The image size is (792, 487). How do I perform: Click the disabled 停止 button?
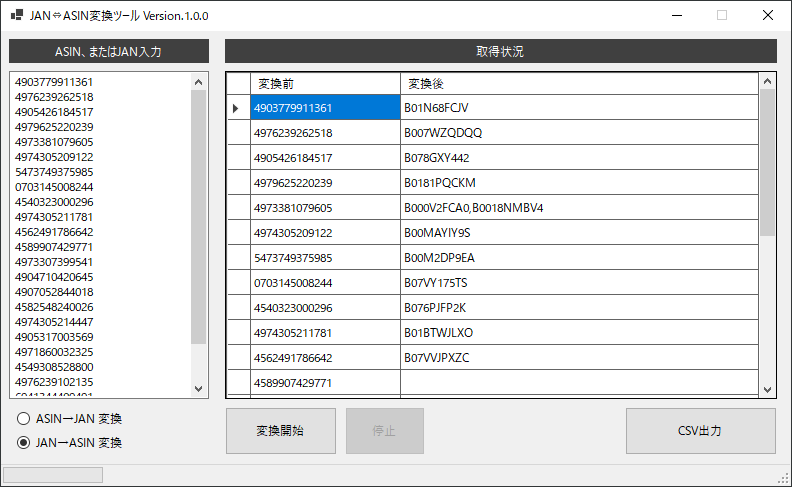384,431
